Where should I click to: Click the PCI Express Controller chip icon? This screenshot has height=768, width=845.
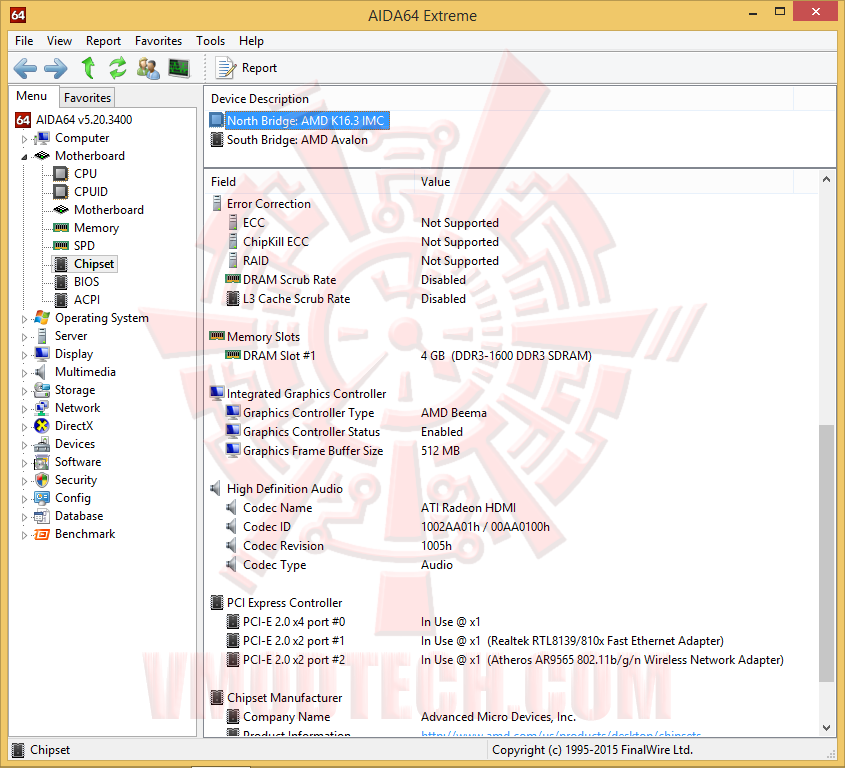pyautogui.click(x=217, y=603)
